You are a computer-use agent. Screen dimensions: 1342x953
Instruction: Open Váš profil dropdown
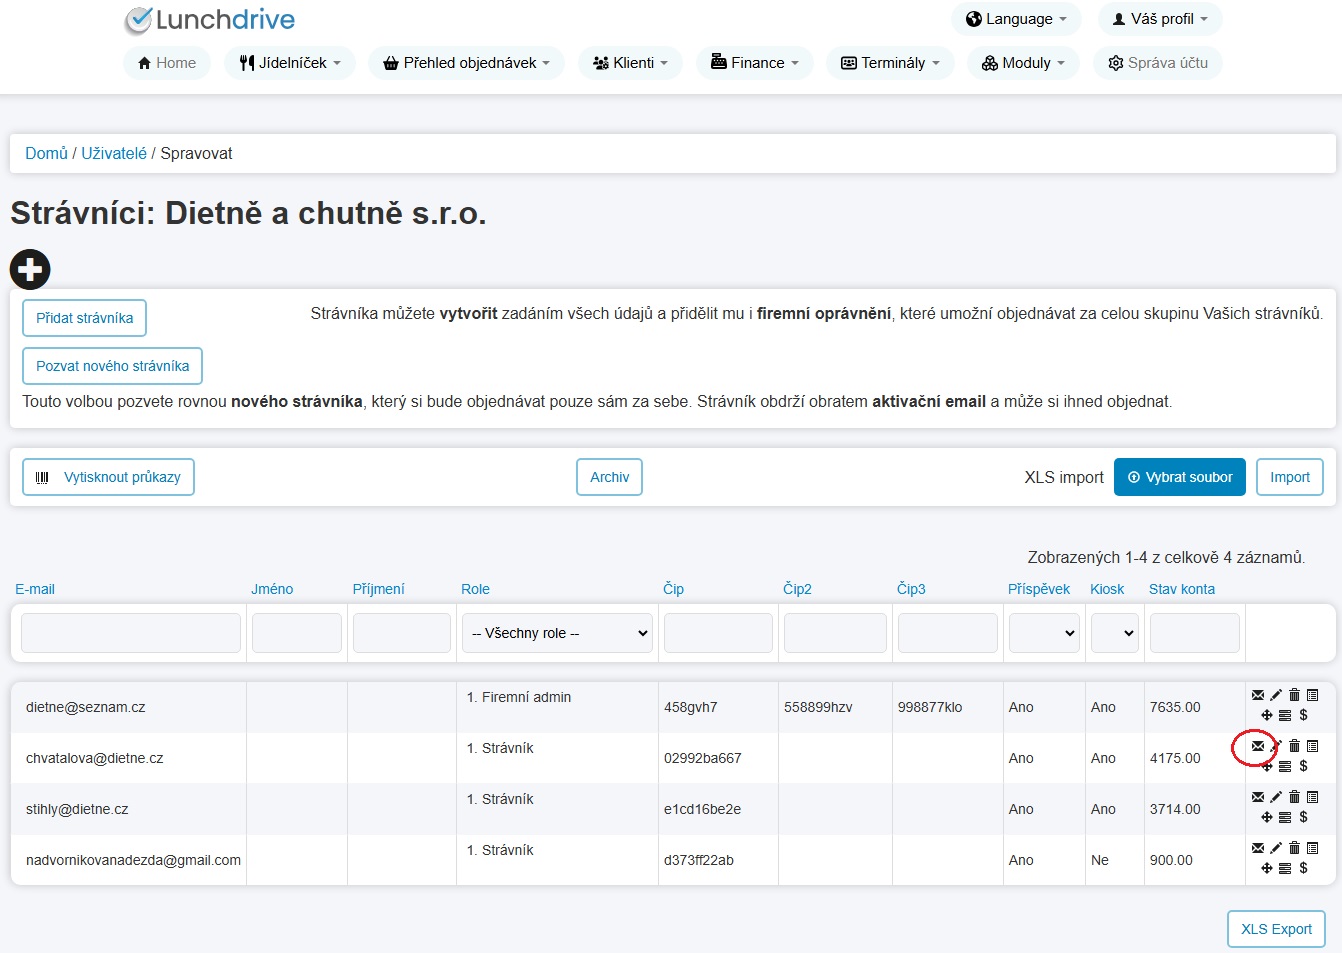[1160, 19]
